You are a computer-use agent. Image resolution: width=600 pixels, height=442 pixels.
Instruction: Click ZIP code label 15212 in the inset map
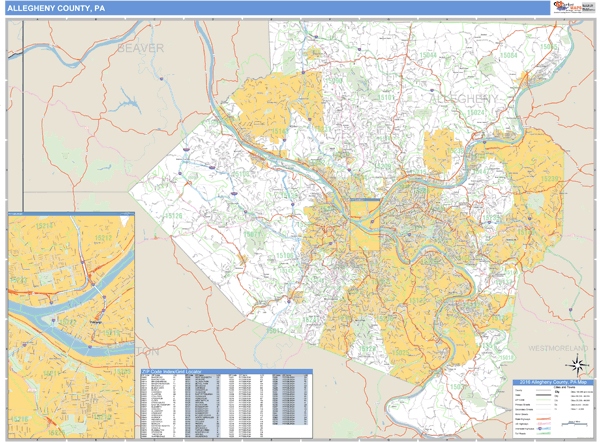(103, 238)
